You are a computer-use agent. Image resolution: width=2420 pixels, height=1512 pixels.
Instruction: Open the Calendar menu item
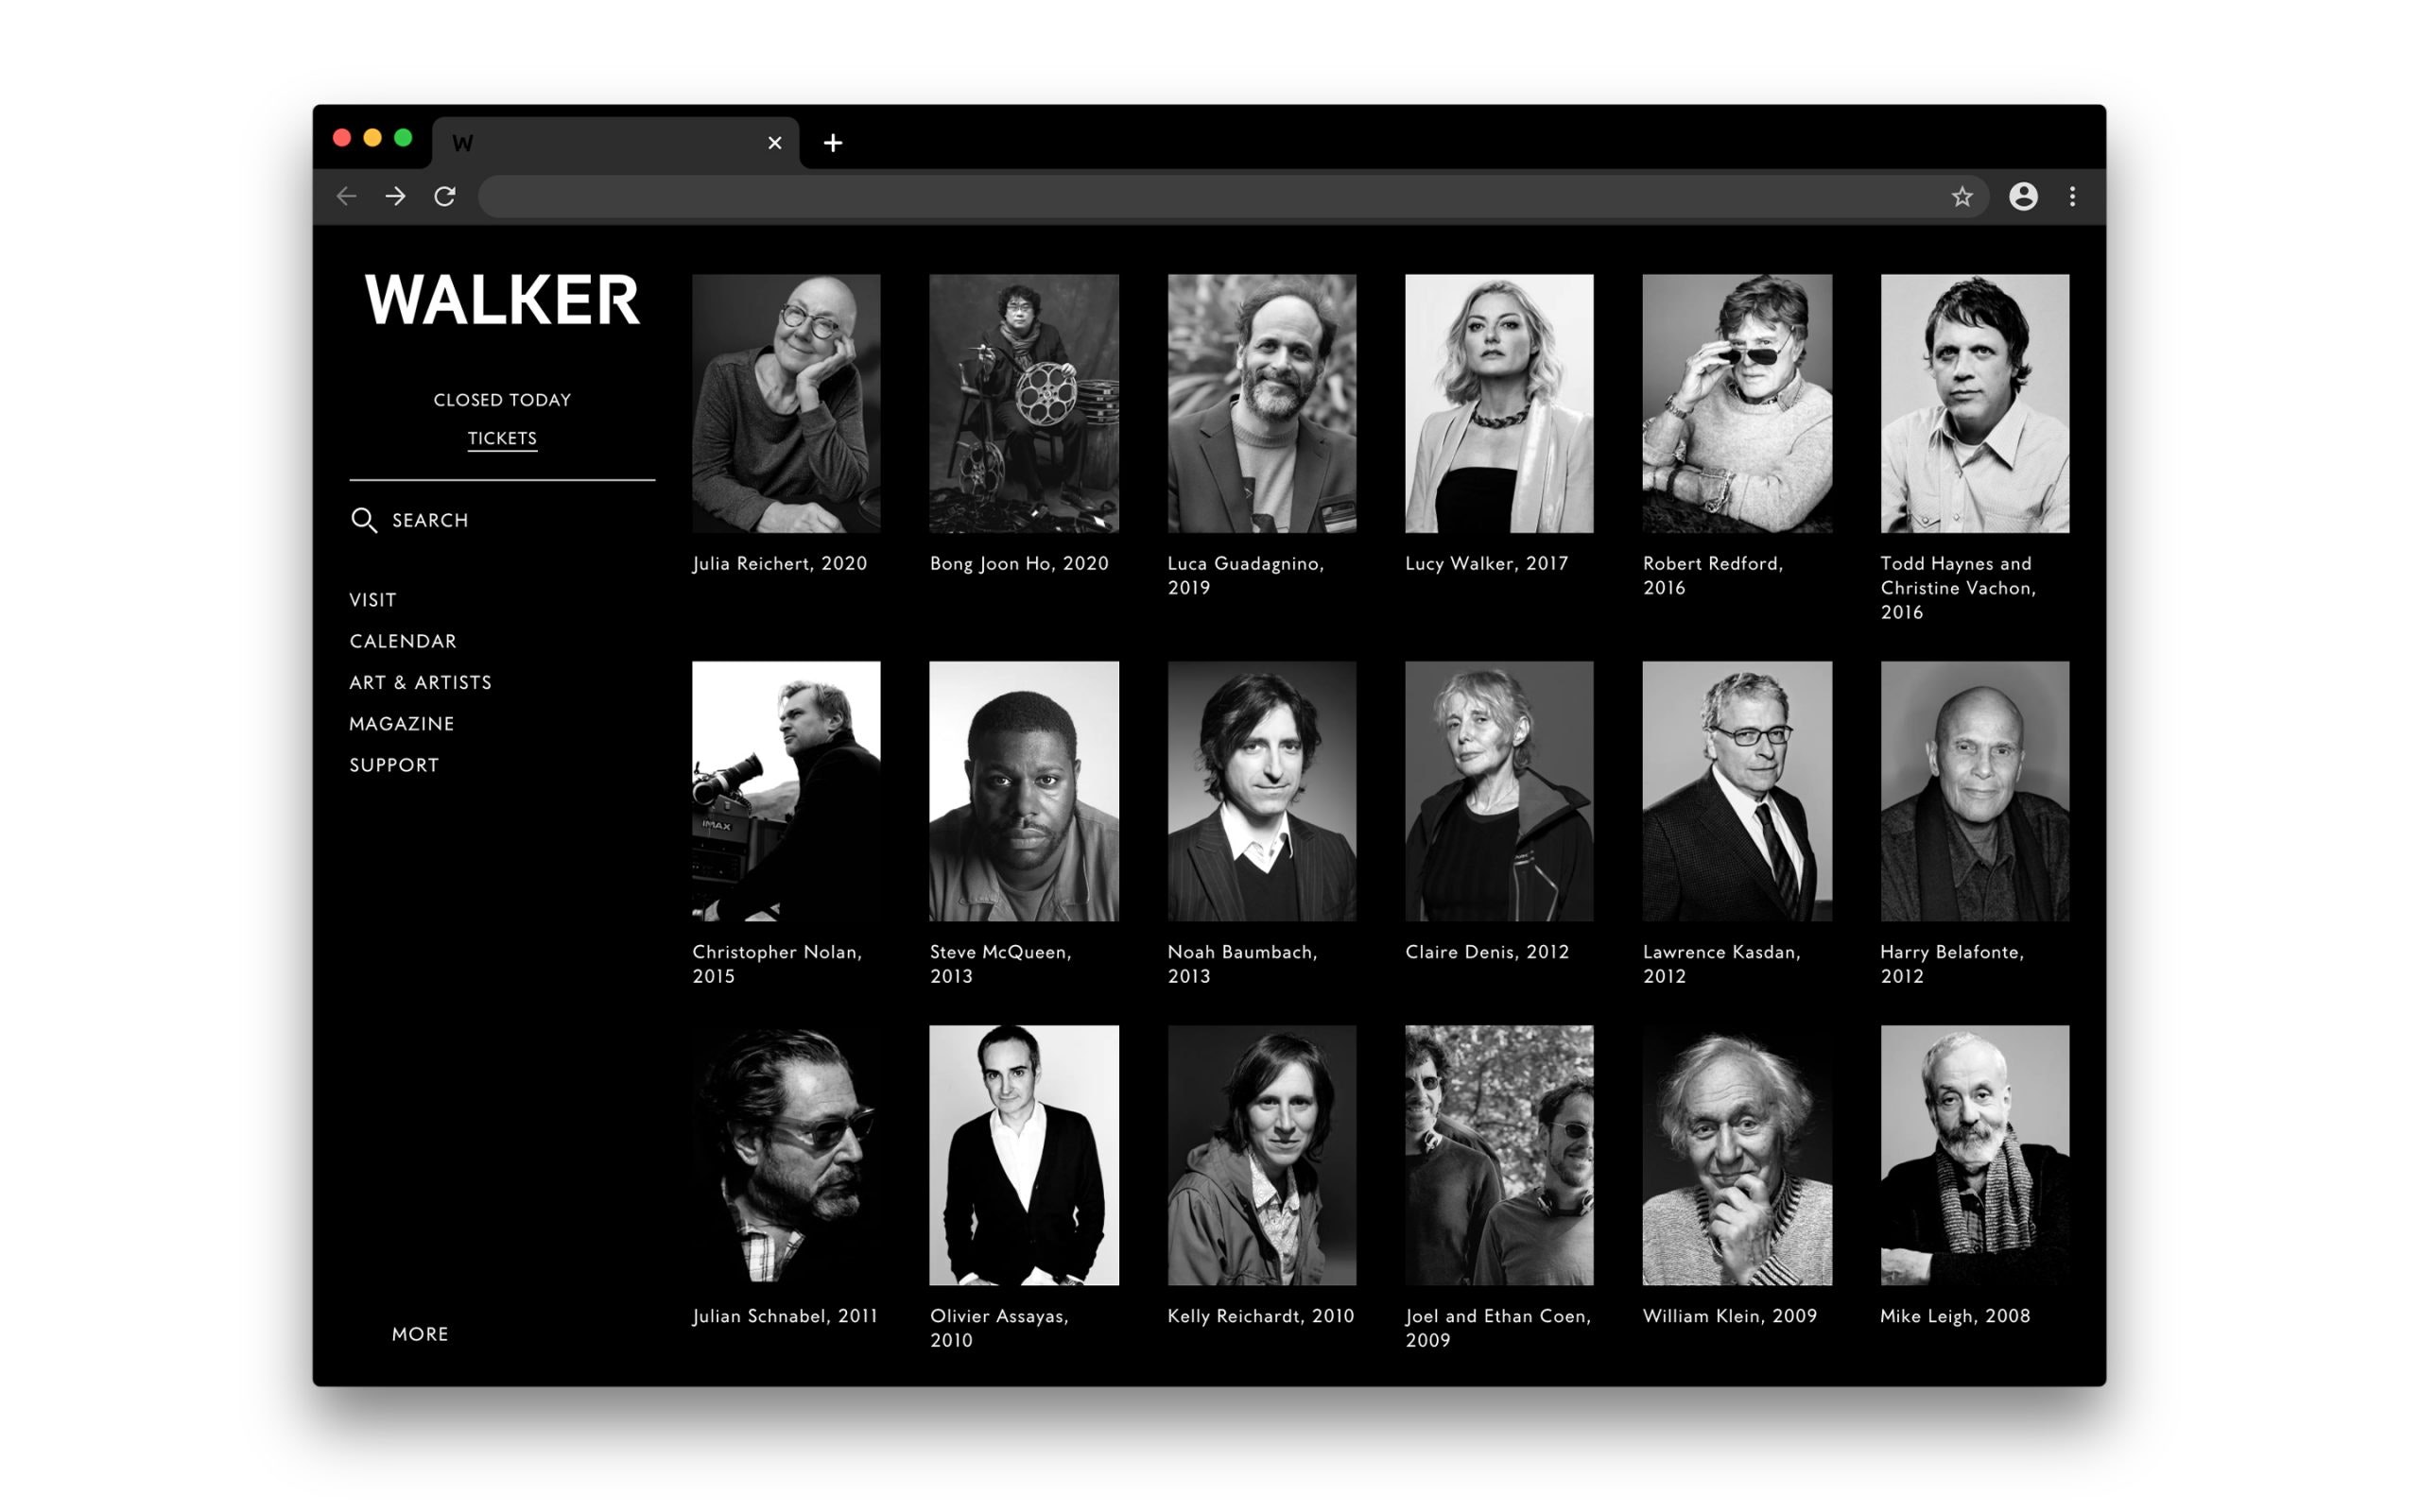[x=403, y=641]
